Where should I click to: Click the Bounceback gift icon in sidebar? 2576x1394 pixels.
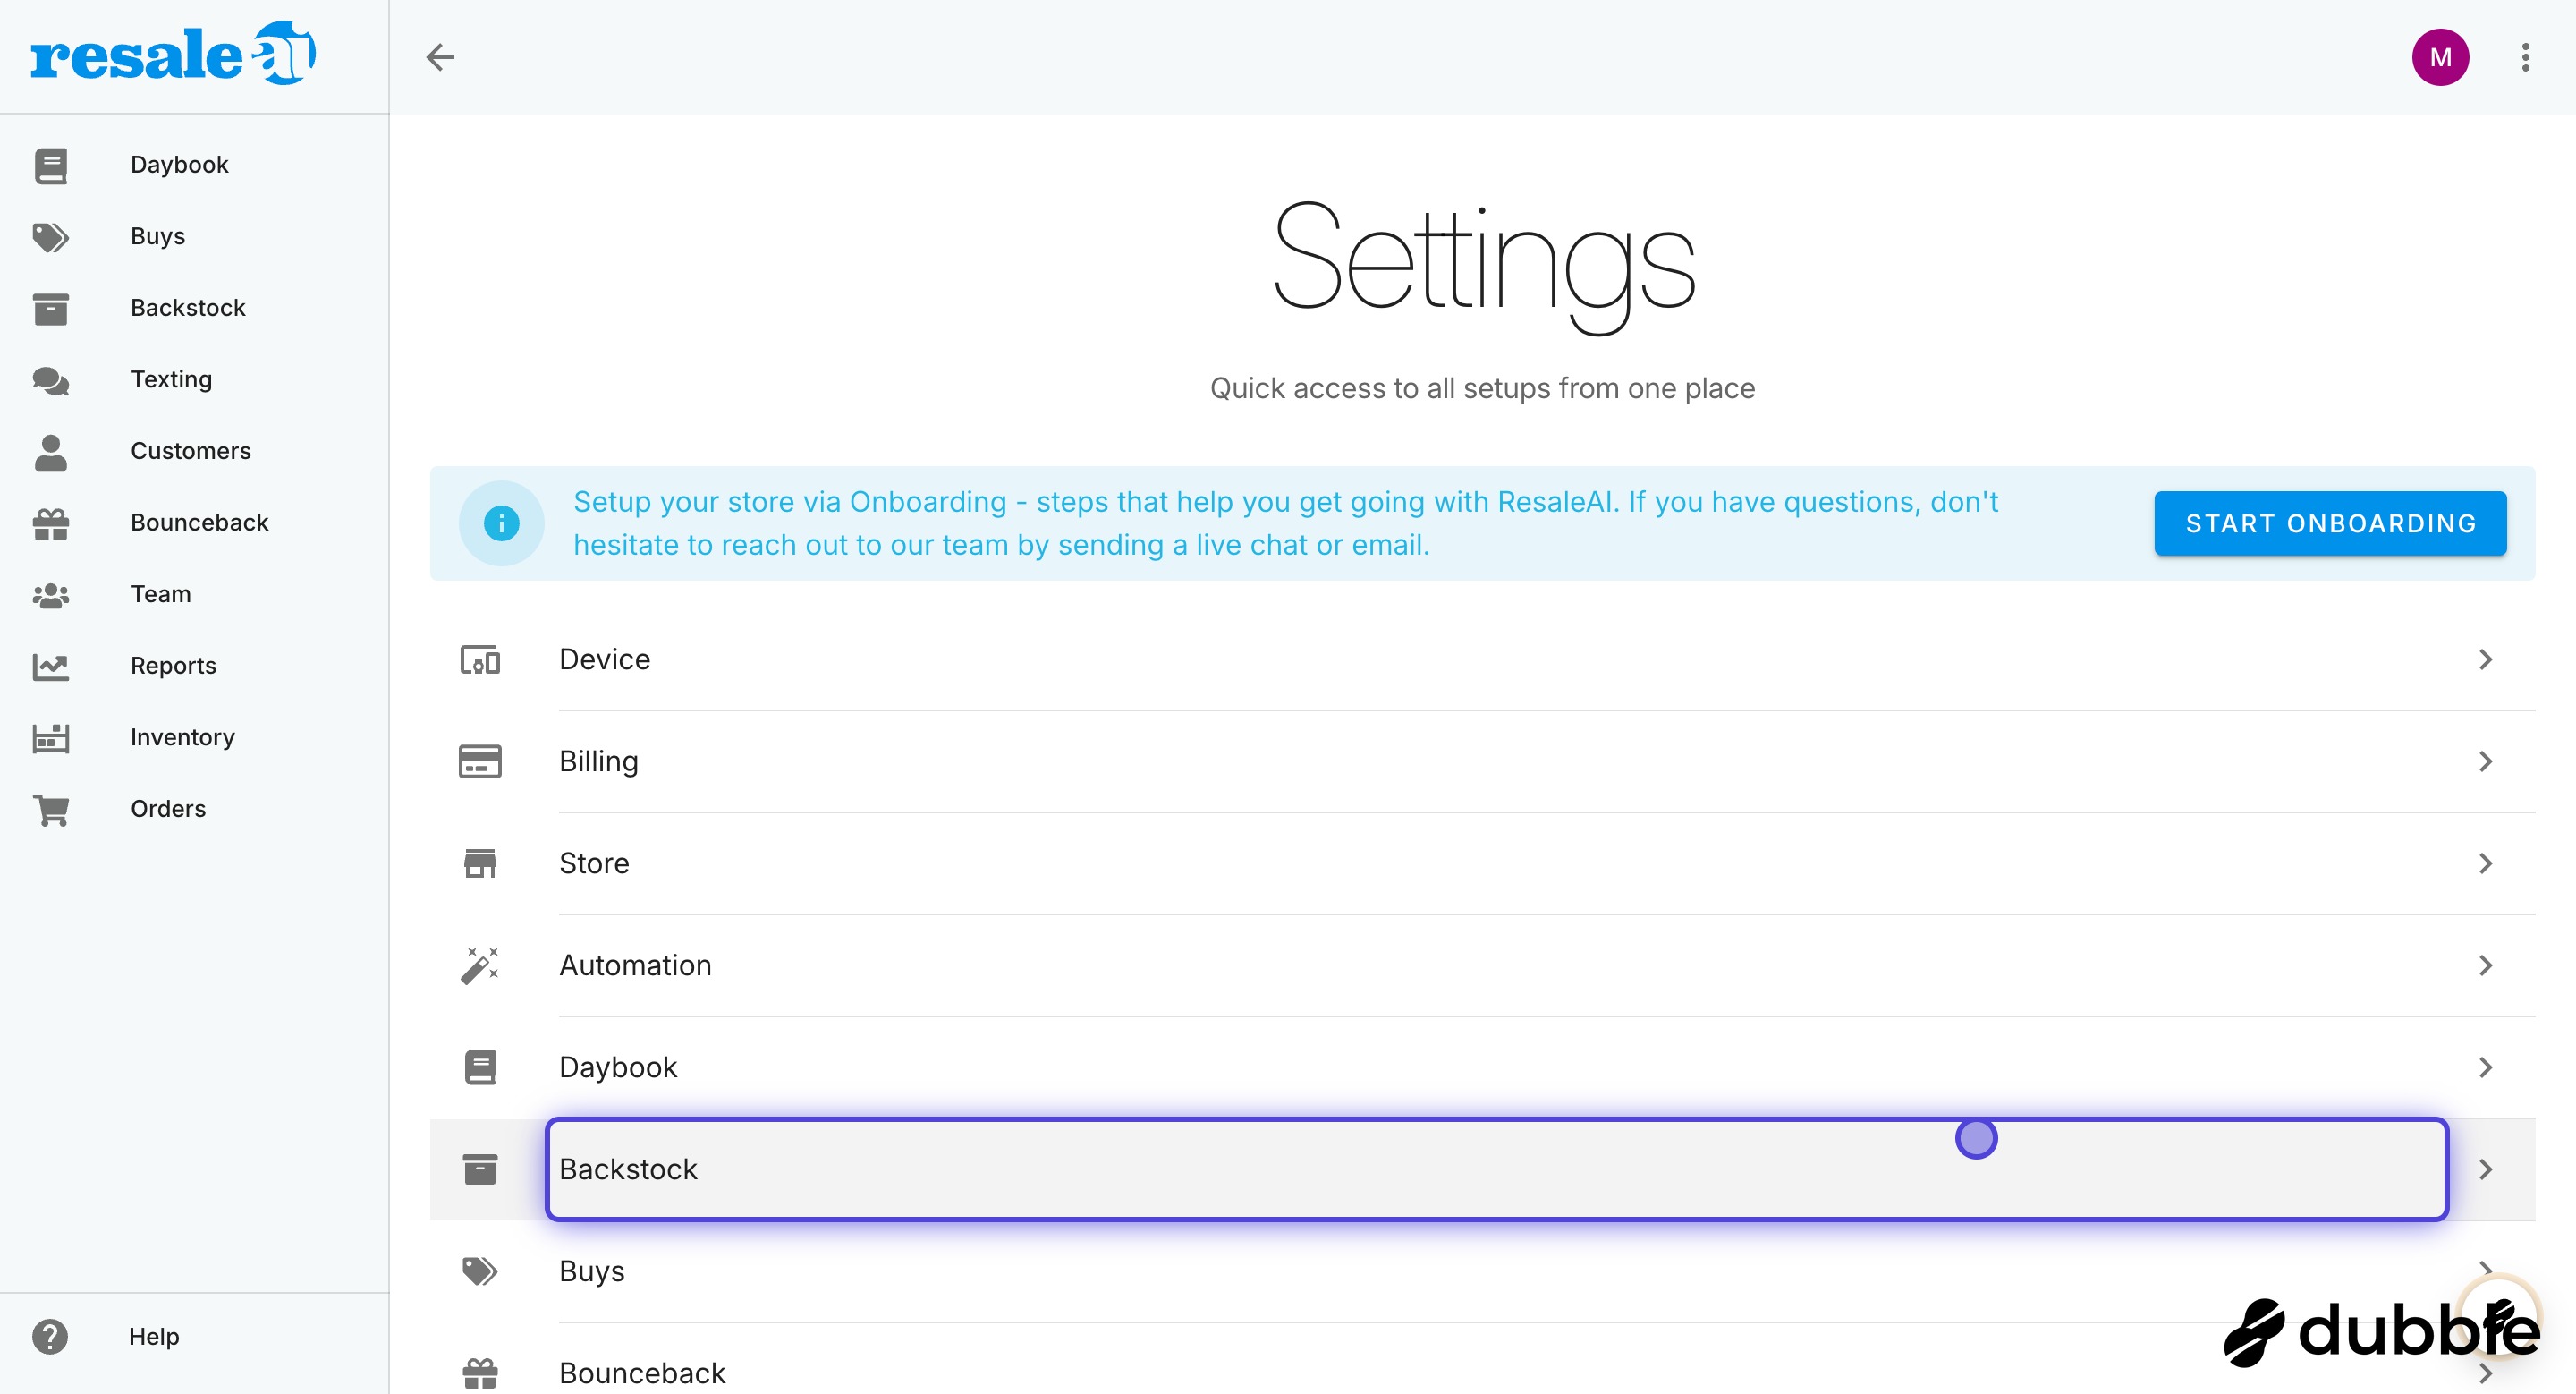coord(50,523)
